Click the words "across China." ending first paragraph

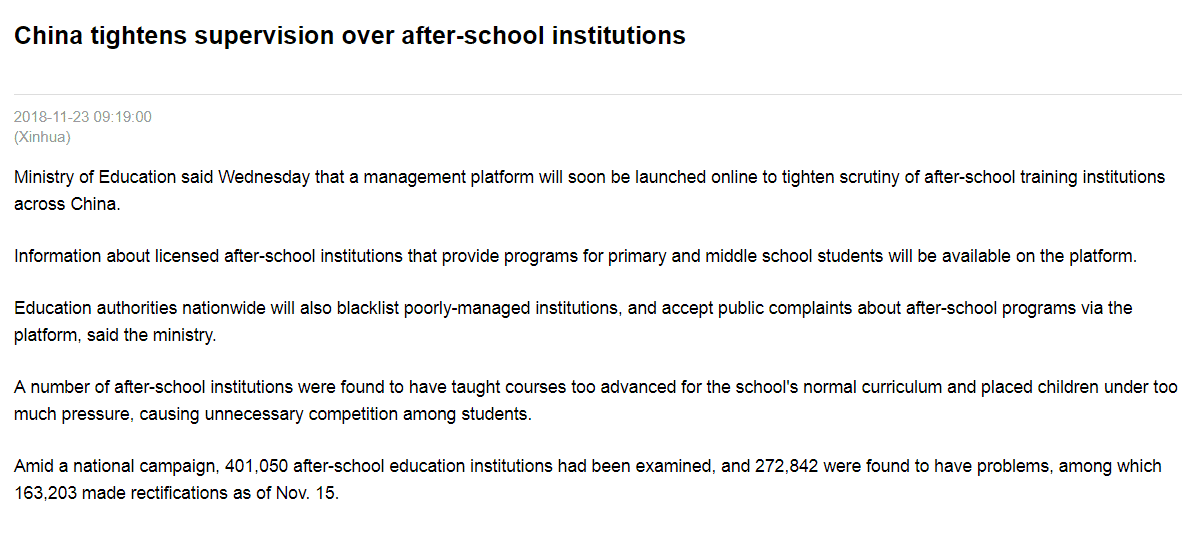click(x=67, y=204)
